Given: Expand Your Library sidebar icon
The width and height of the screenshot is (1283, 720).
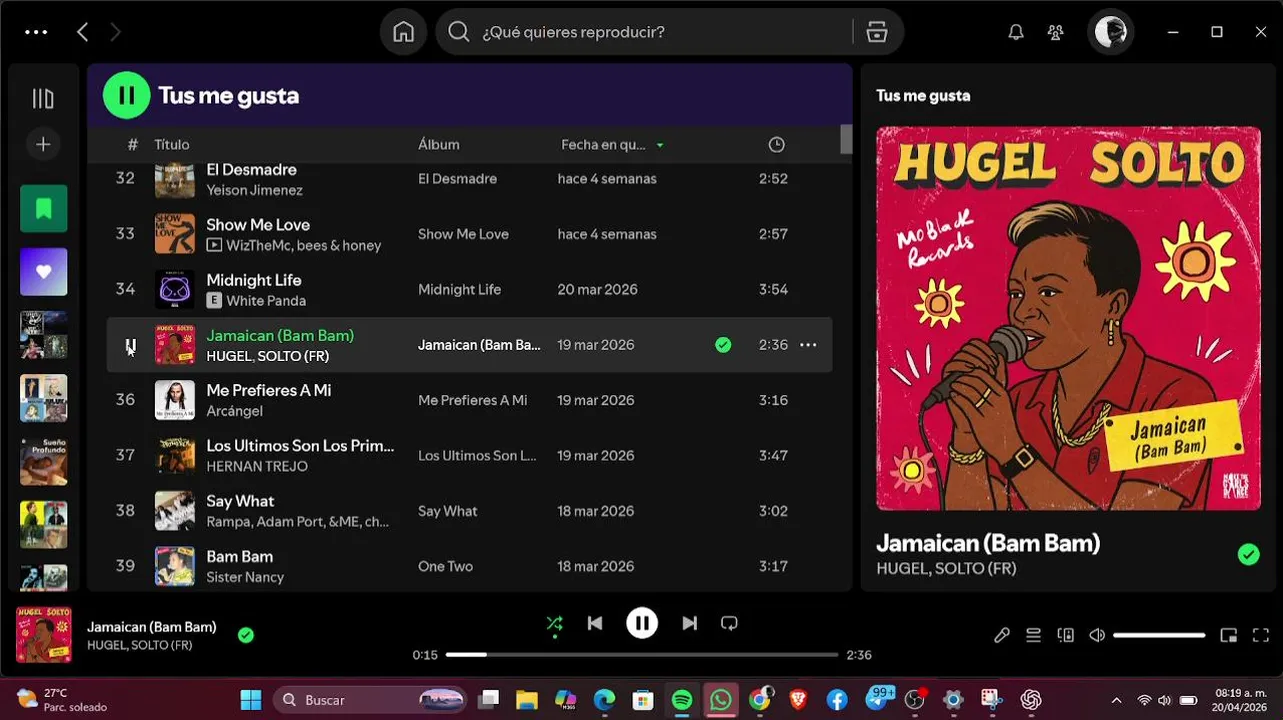Looking at the screenshot, I should tap(43, 98).
